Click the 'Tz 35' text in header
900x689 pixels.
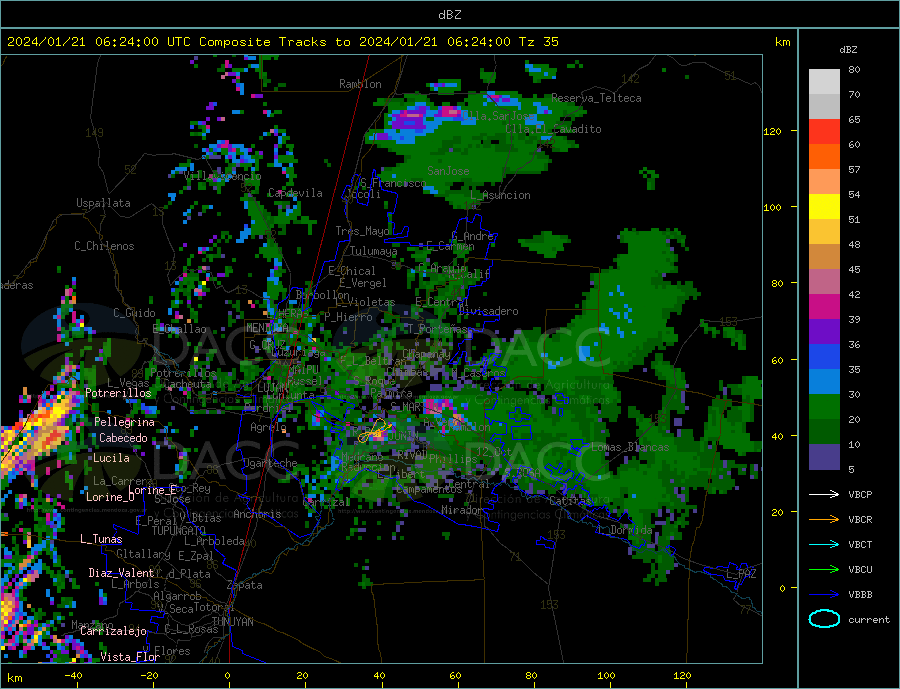(x=538, y=42)
